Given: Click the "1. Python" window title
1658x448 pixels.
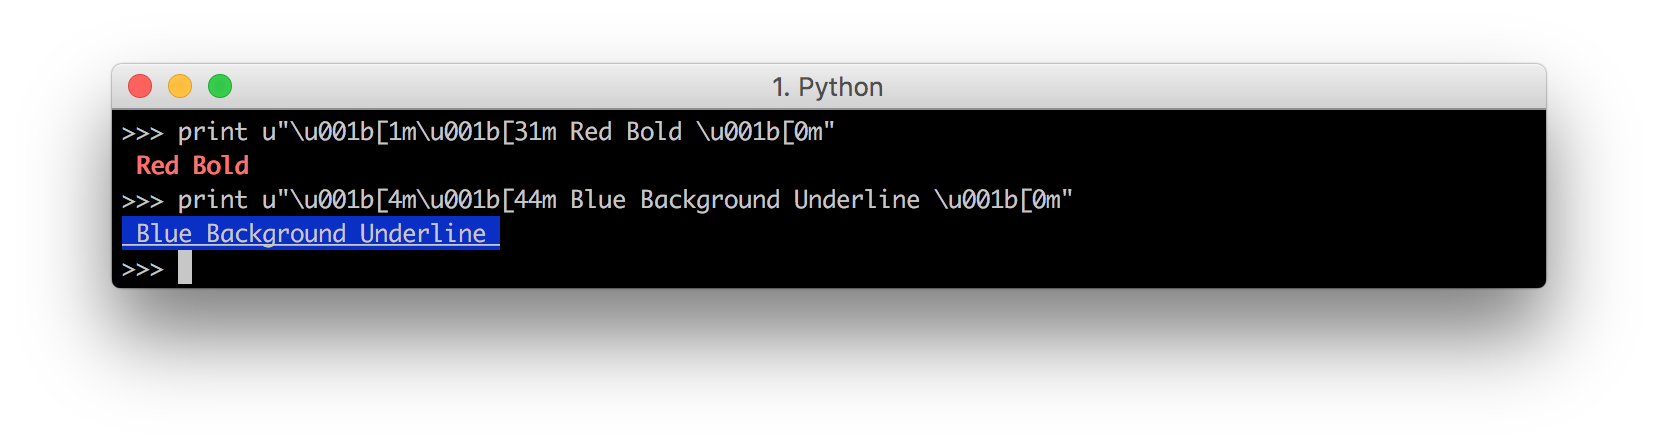Looking at the screenshot, I should coord(827,87).
